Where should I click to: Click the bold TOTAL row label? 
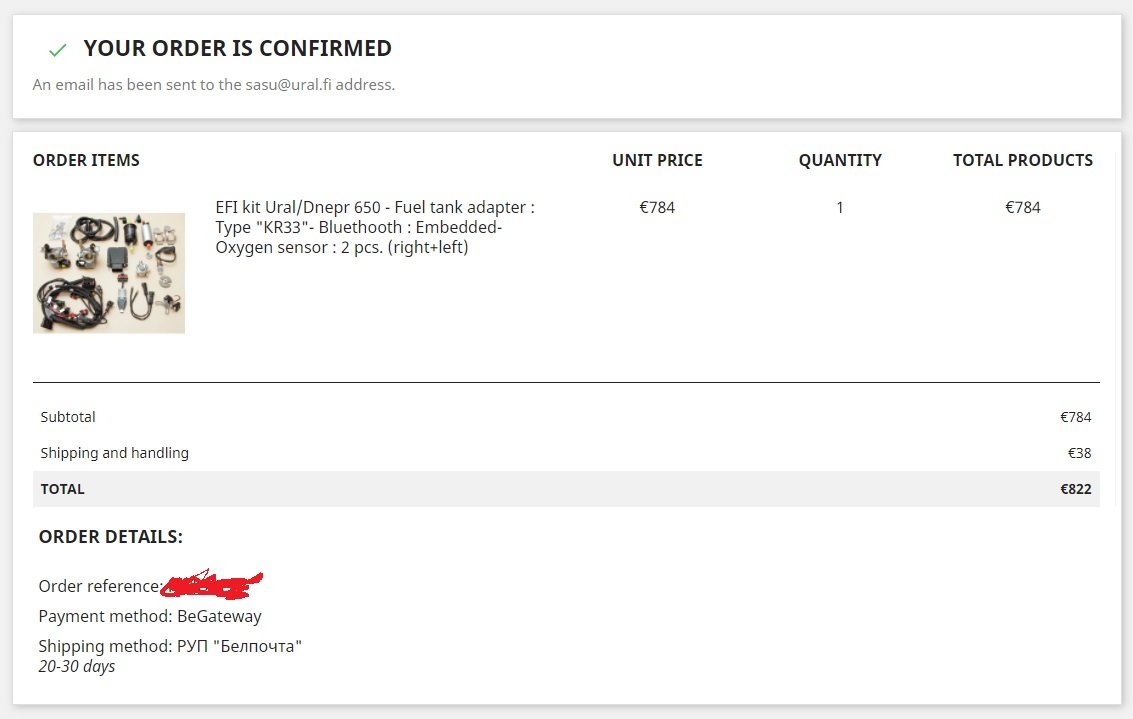(62, 489)
